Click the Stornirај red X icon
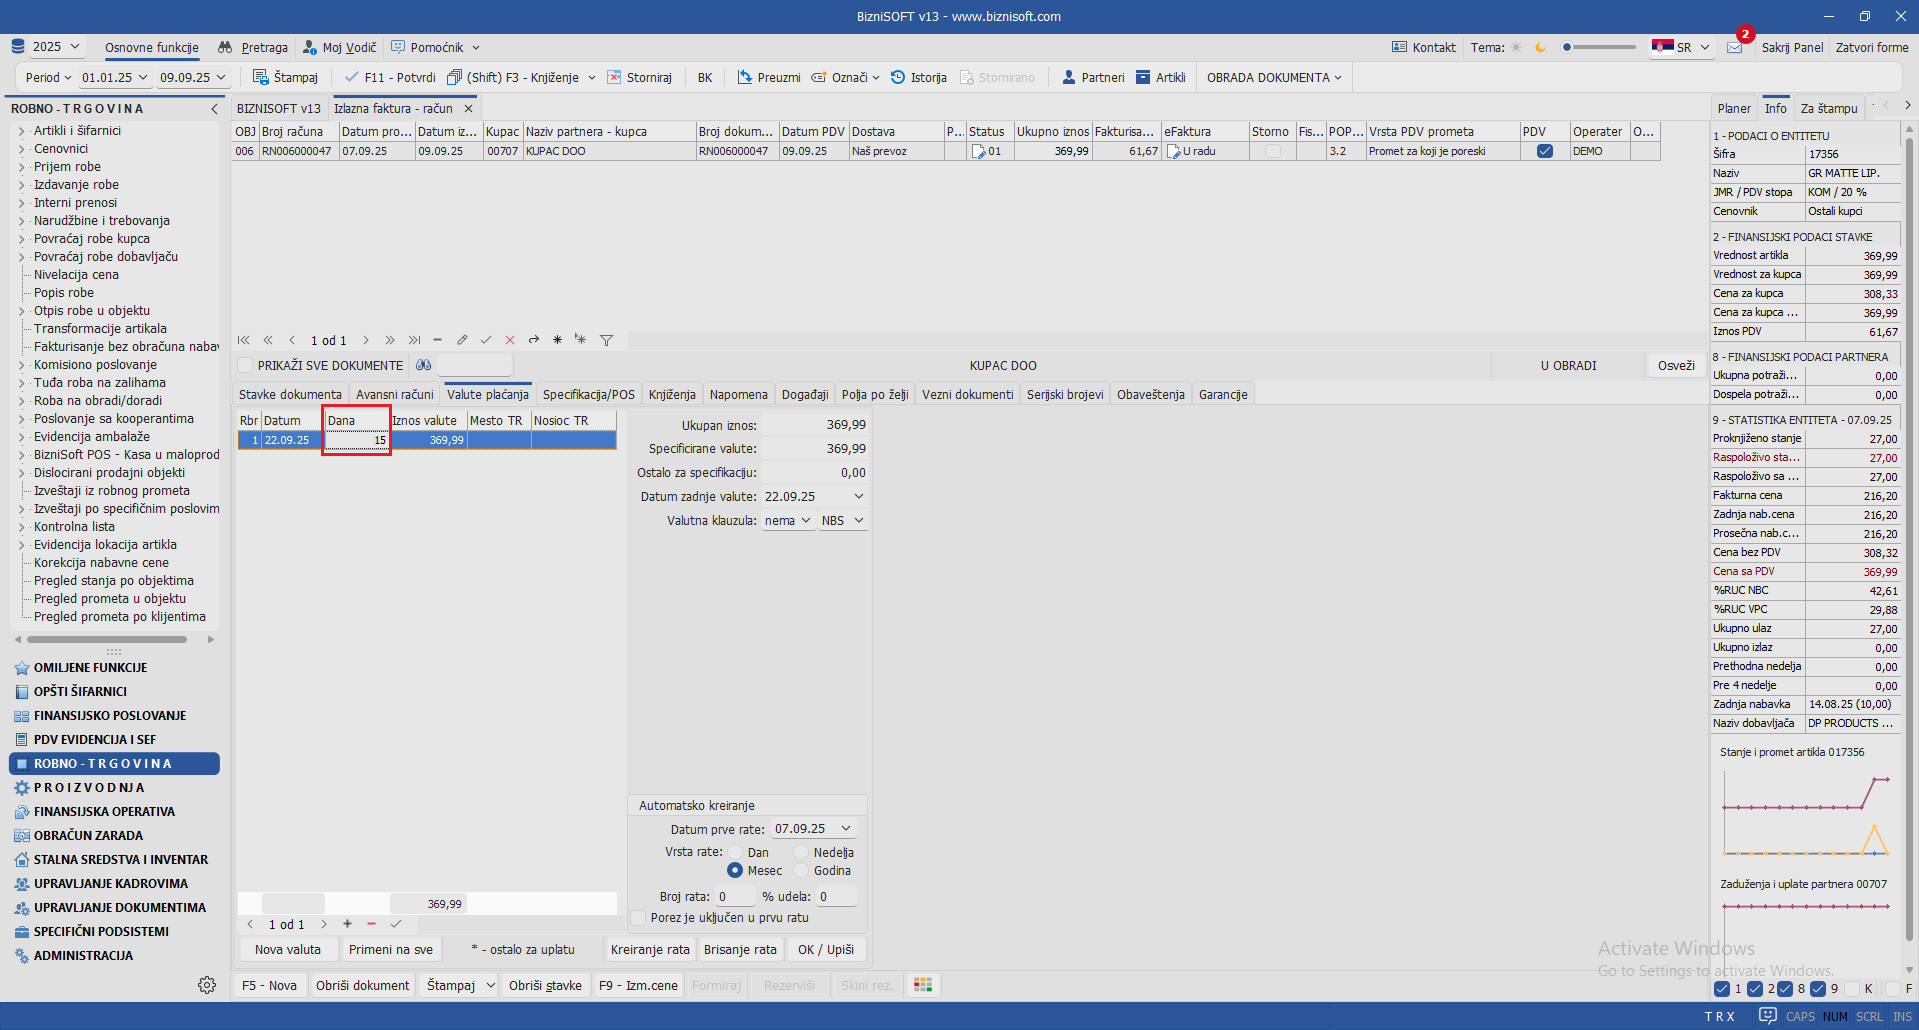This screenshot has width=1919, height=1030. pos(614,77)
